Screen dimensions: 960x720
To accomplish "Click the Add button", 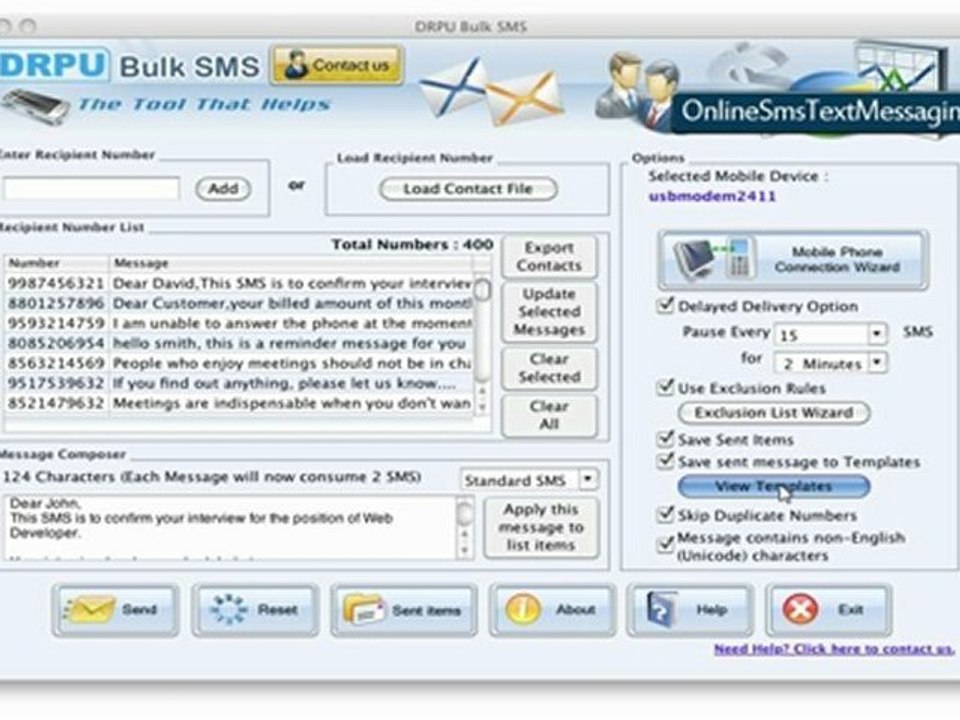I will coord(223,189).
